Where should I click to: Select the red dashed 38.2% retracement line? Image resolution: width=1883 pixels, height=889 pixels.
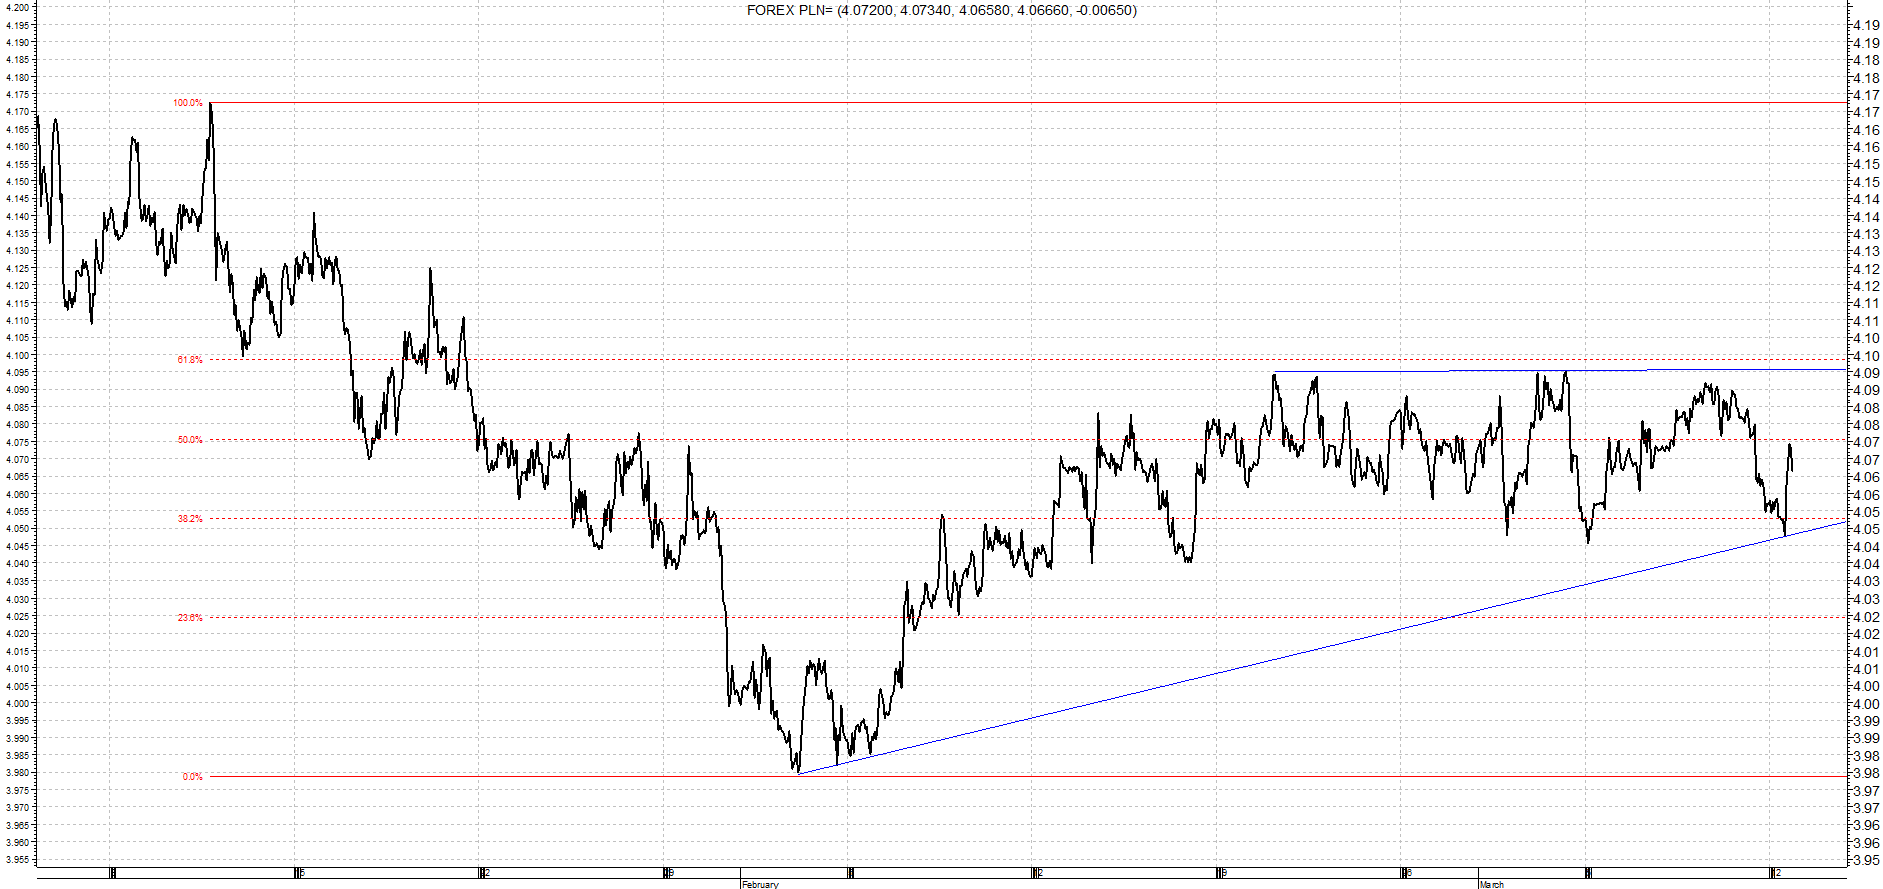[x=1028, y=519]
